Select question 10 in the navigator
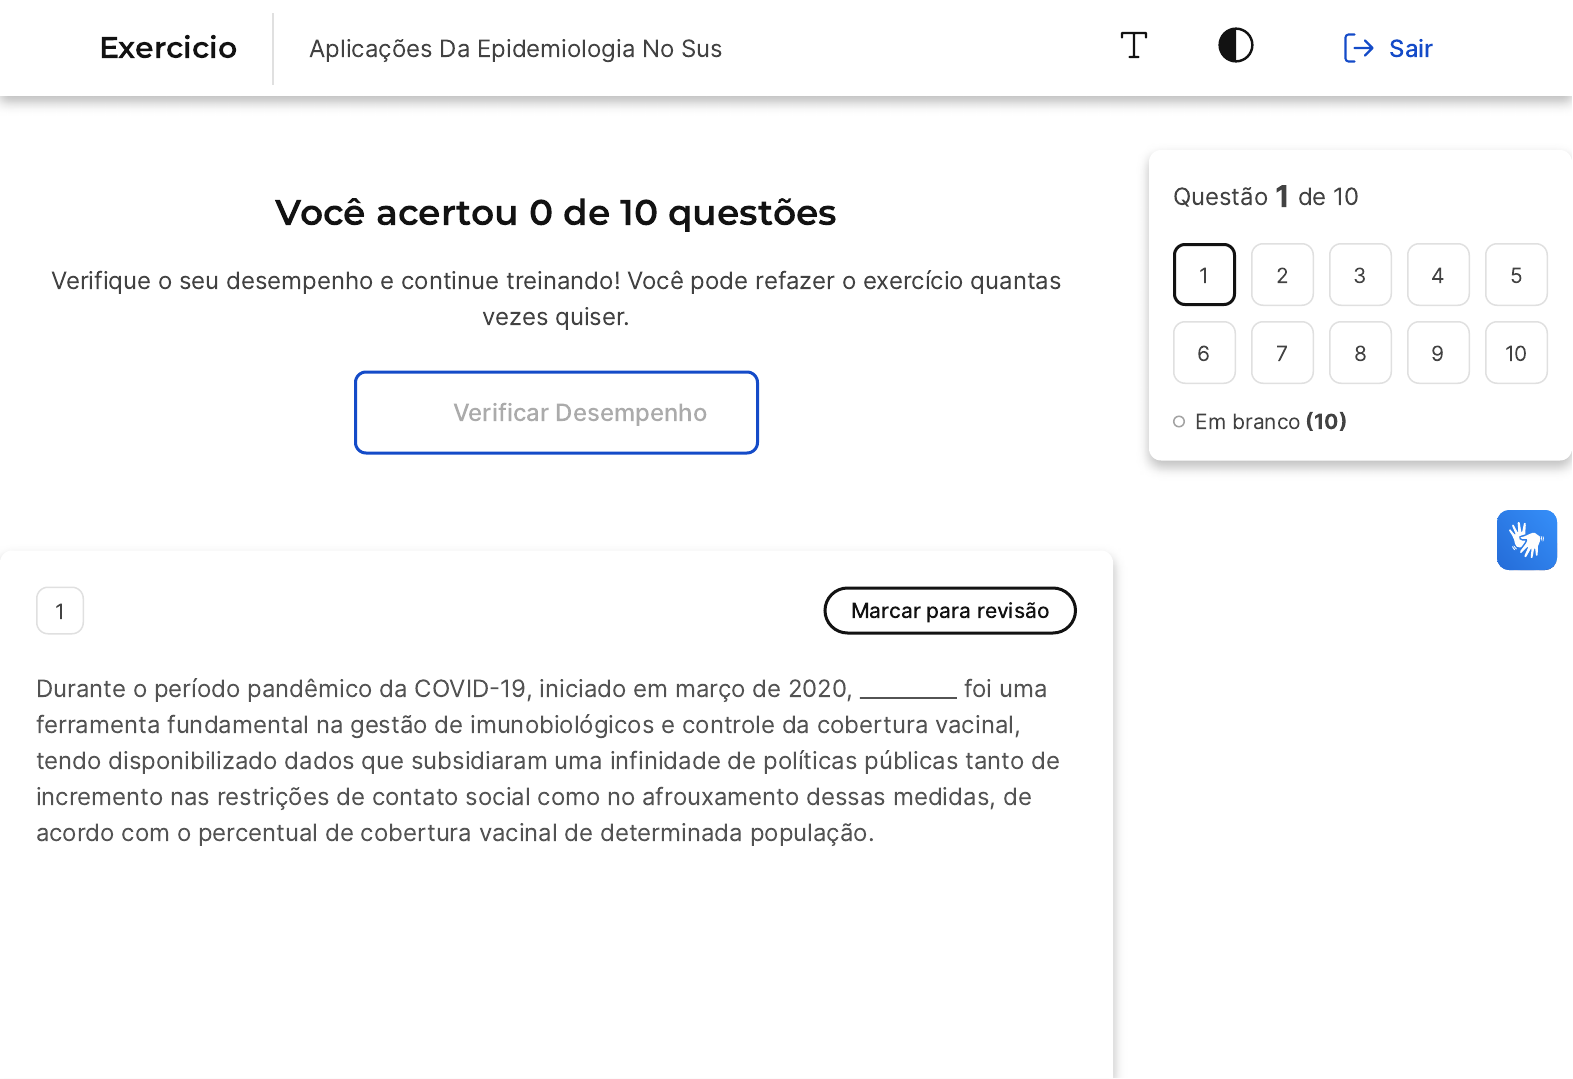This screenshot has height=1079, width=1573. click(1516, 353)
